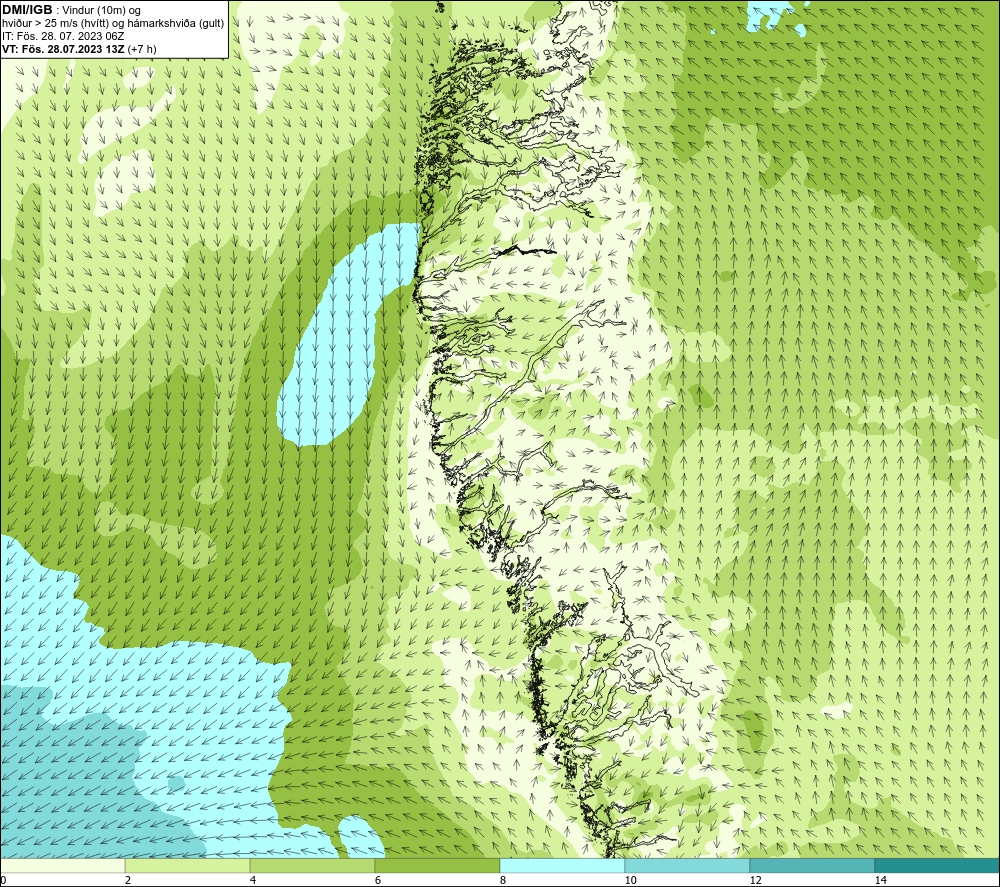Select the 8–10 m/s light cyan colorbar segment

coord(562,865)
